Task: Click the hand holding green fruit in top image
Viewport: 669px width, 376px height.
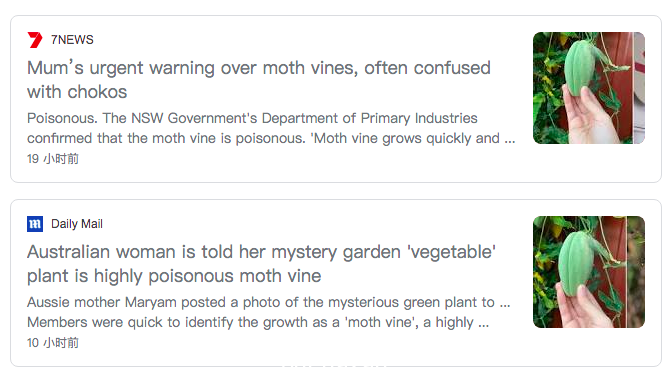Action: (x=585, y=115)
